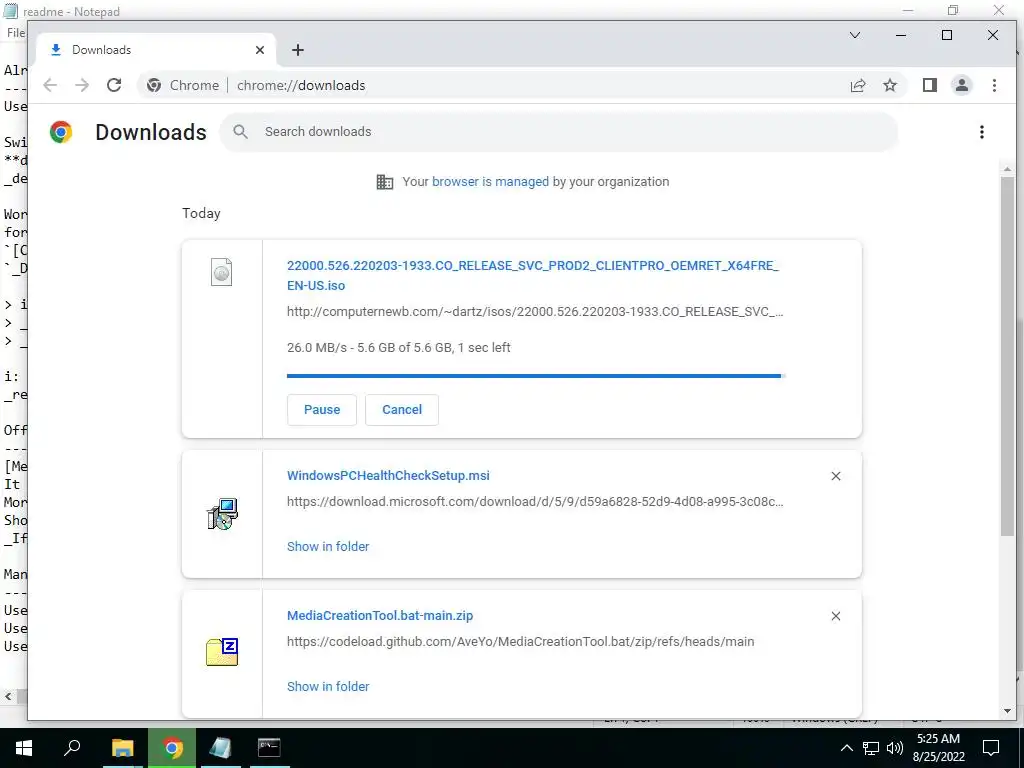
Task: Open the Chrome profile avatar
Action: [x=962, y=86]
